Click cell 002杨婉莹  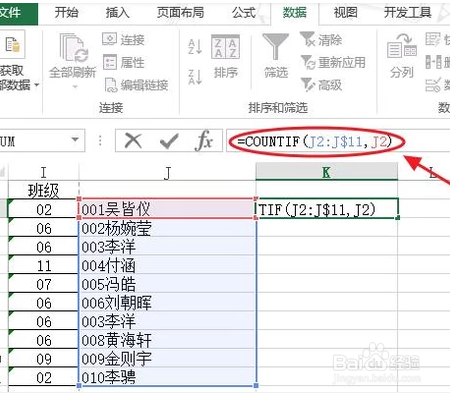pyautogui.click(x=167, y=228)
